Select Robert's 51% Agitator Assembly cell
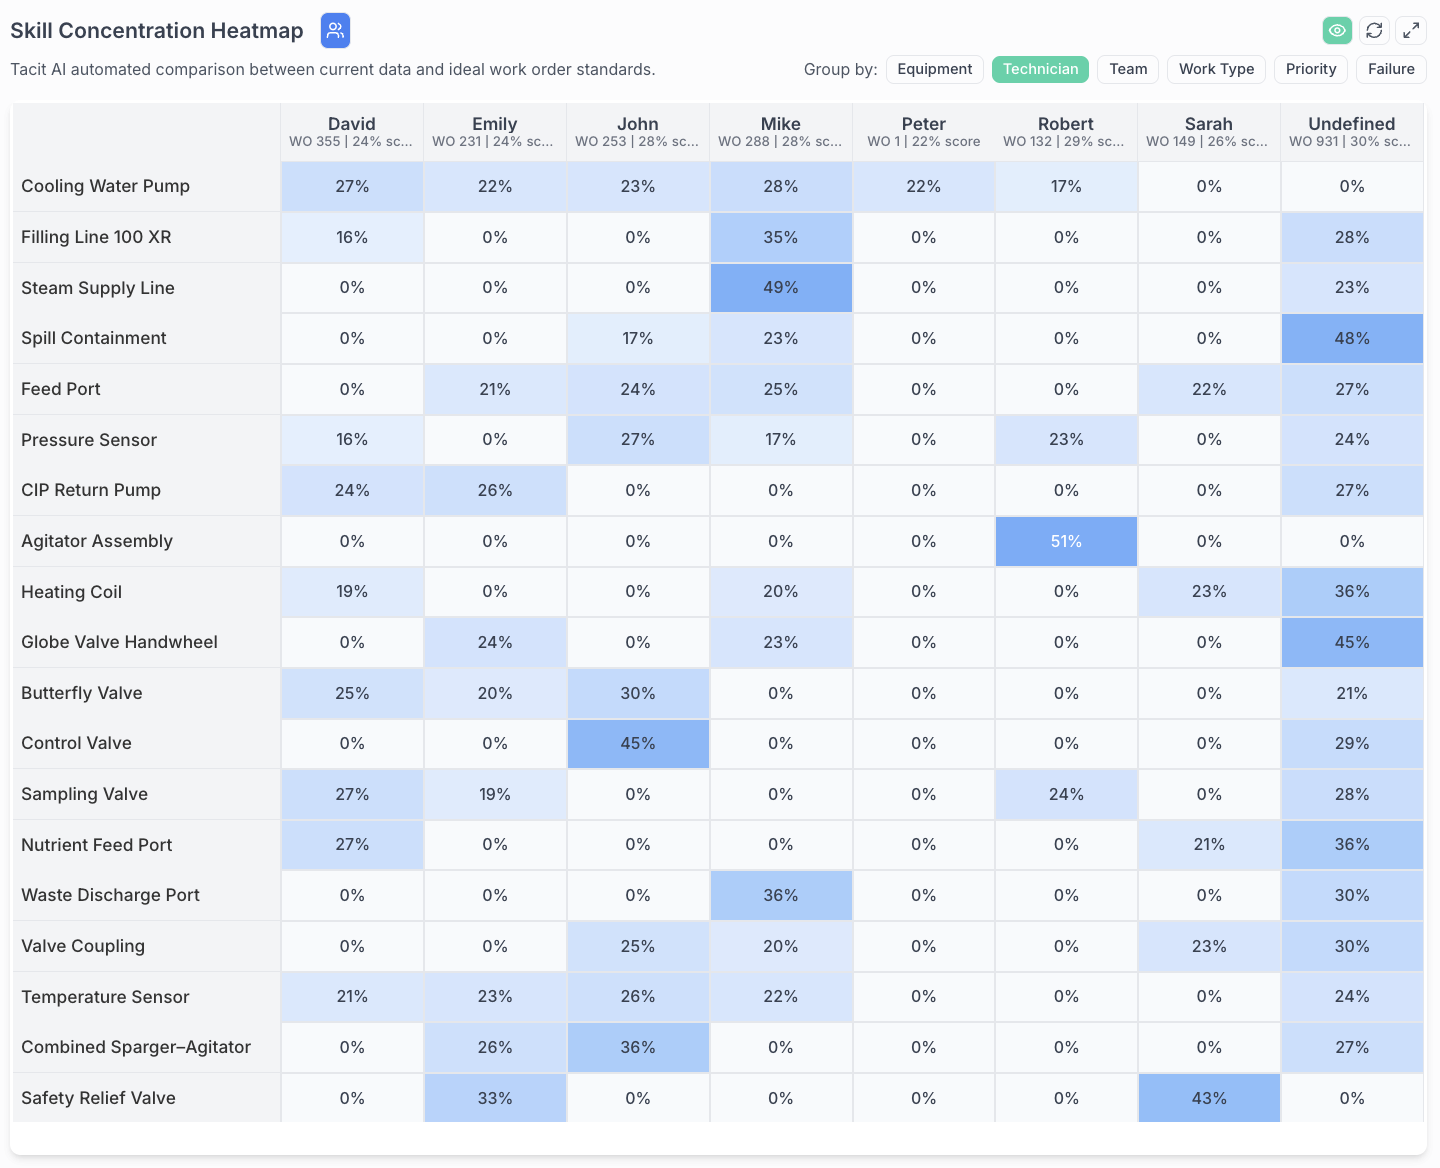The image size is (1440, 1168). pyautogui.click(x=1066, y=541)
